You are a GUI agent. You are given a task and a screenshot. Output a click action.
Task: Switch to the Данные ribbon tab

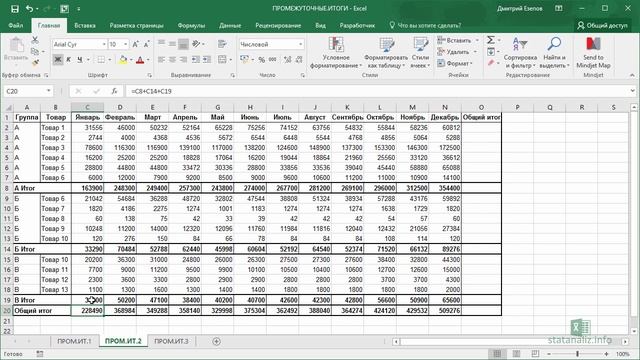point(230,25)
